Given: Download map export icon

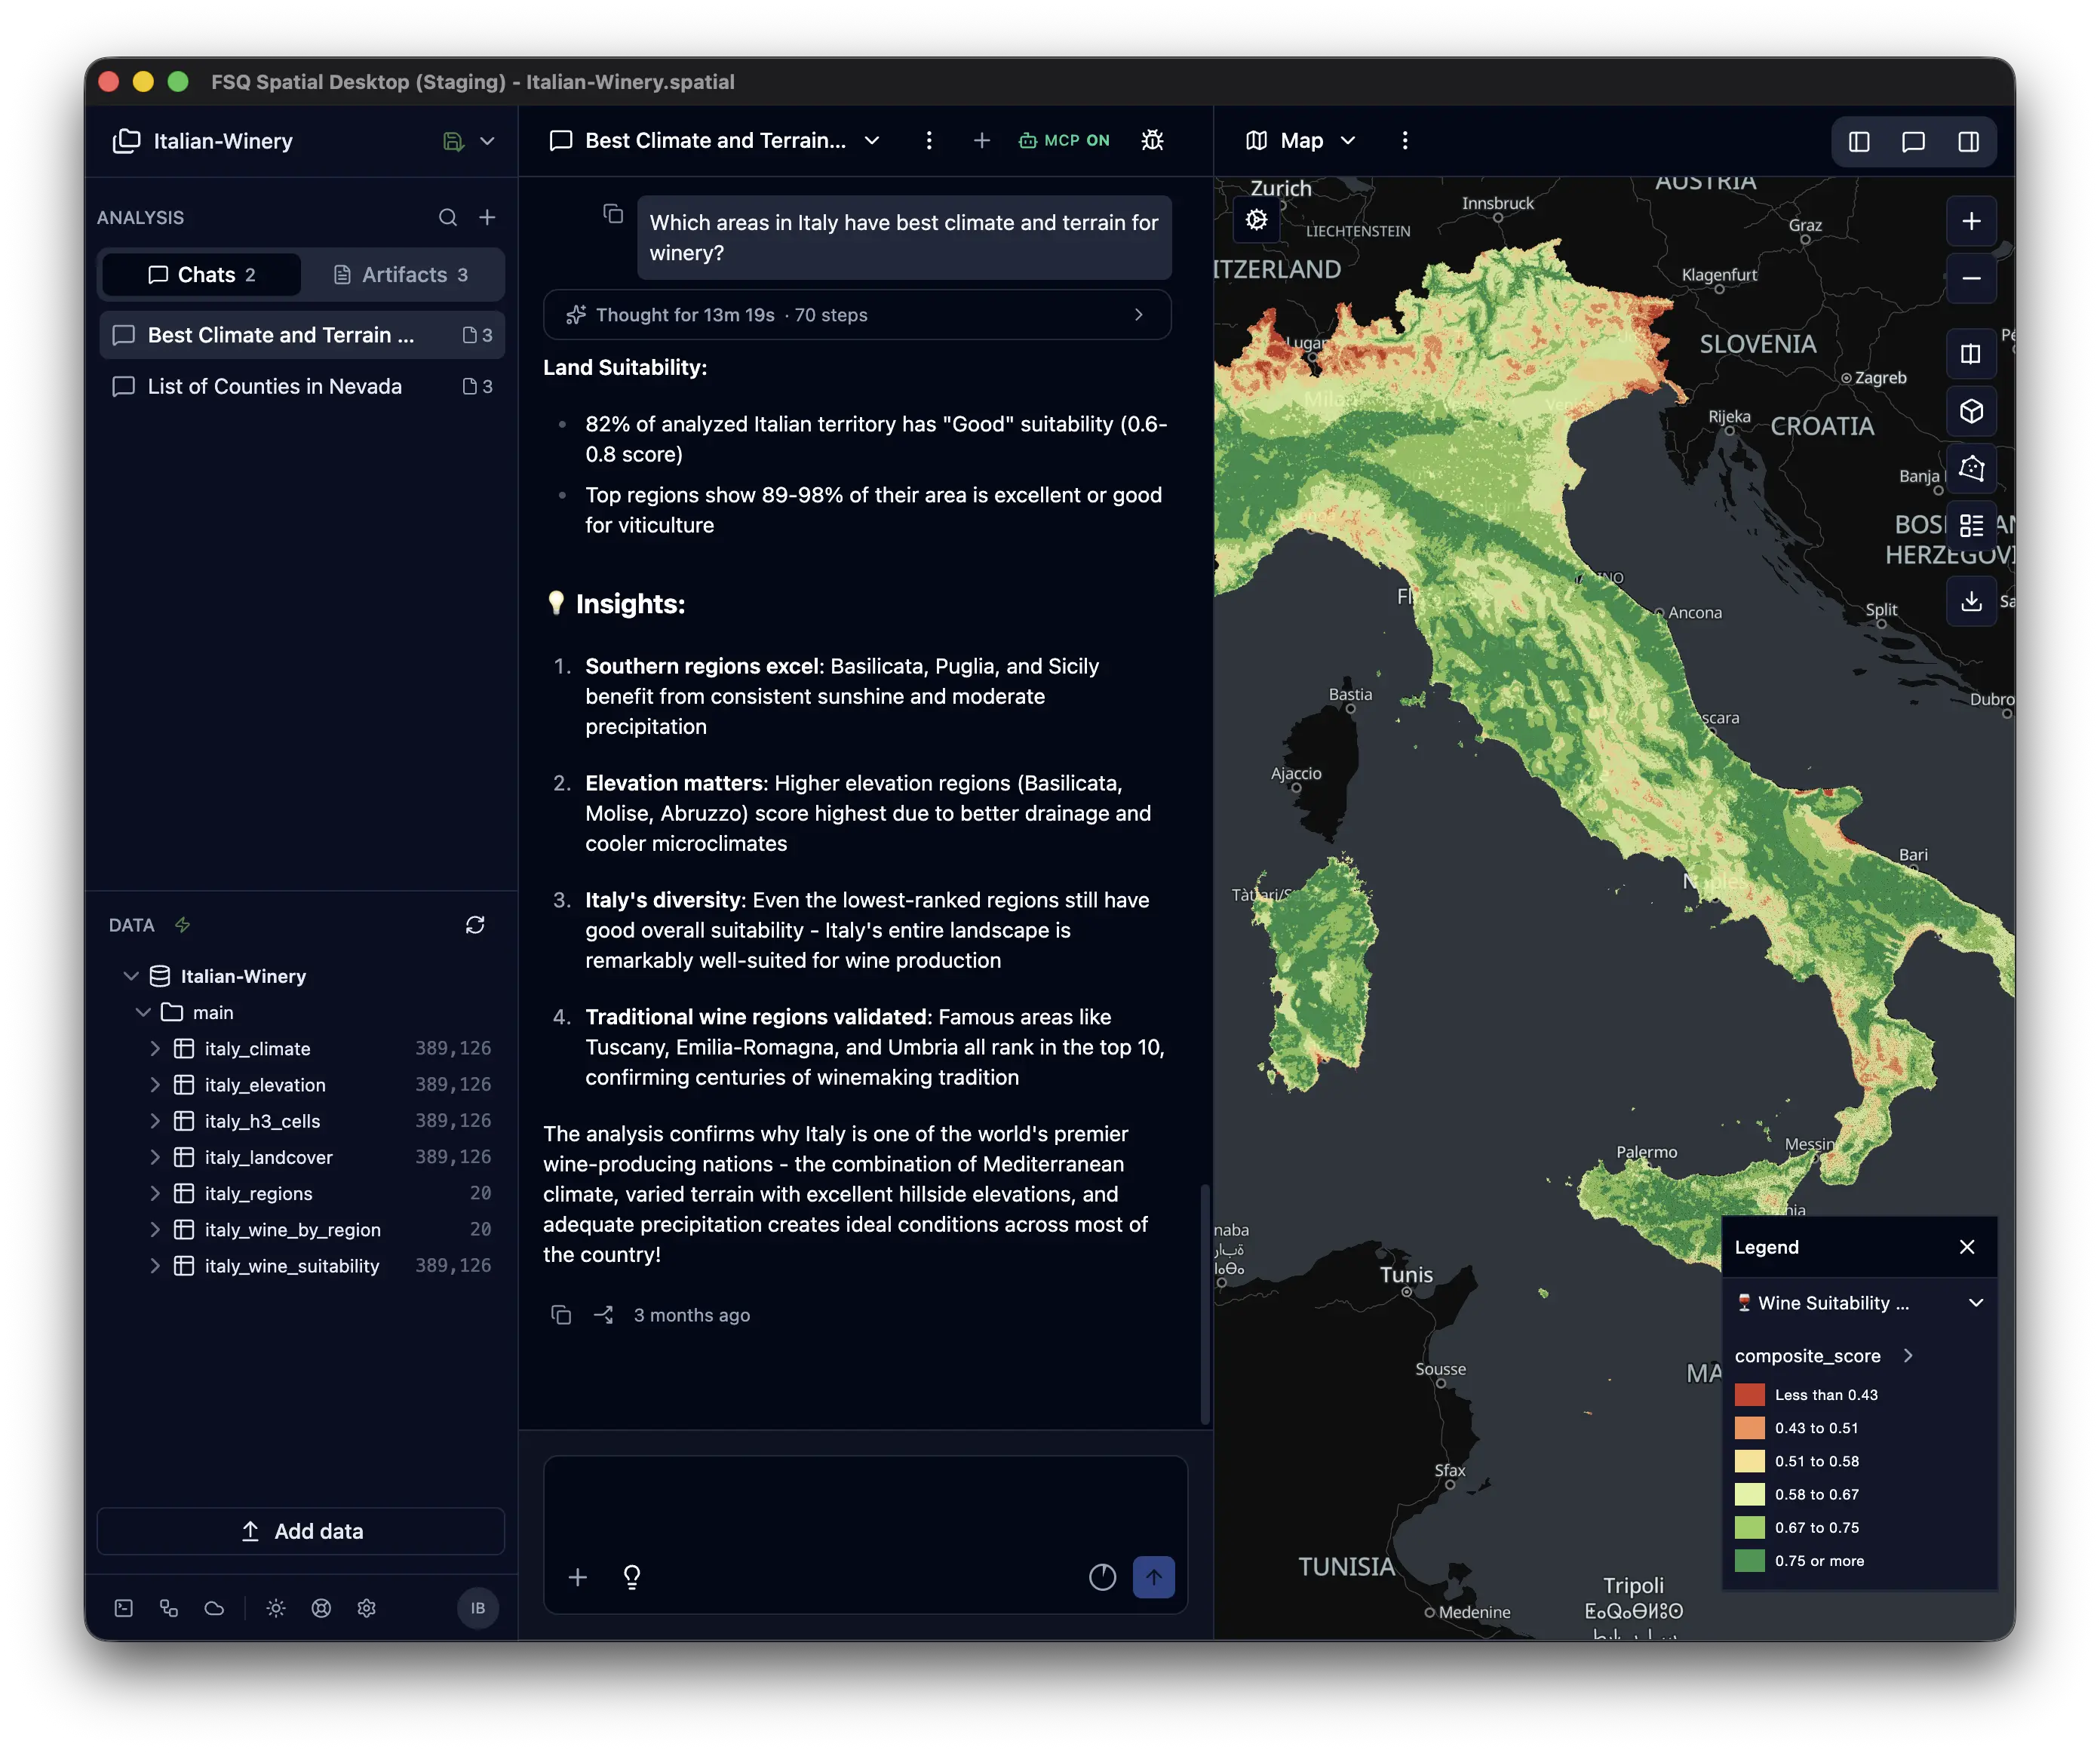Looking at the screenshot, I should (x=1970, y=601).
